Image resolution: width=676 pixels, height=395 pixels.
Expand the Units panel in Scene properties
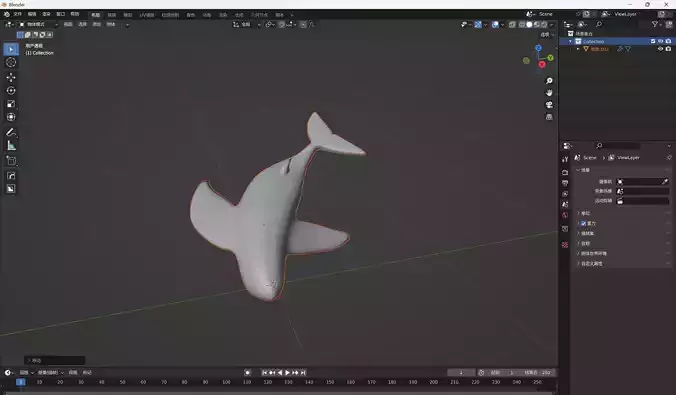[x=584, y=213]
